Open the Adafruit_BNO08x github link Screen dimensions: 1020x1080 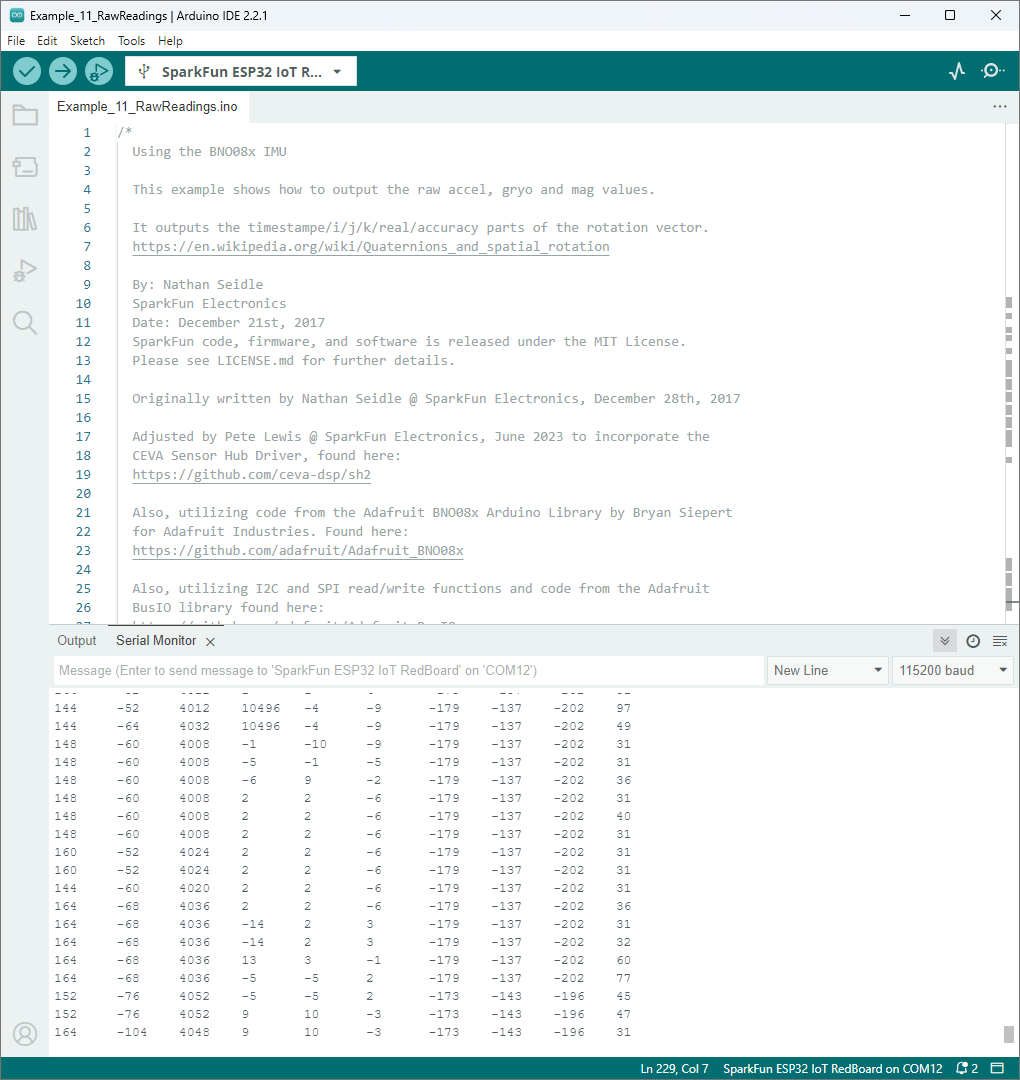[x=298, y=550]
